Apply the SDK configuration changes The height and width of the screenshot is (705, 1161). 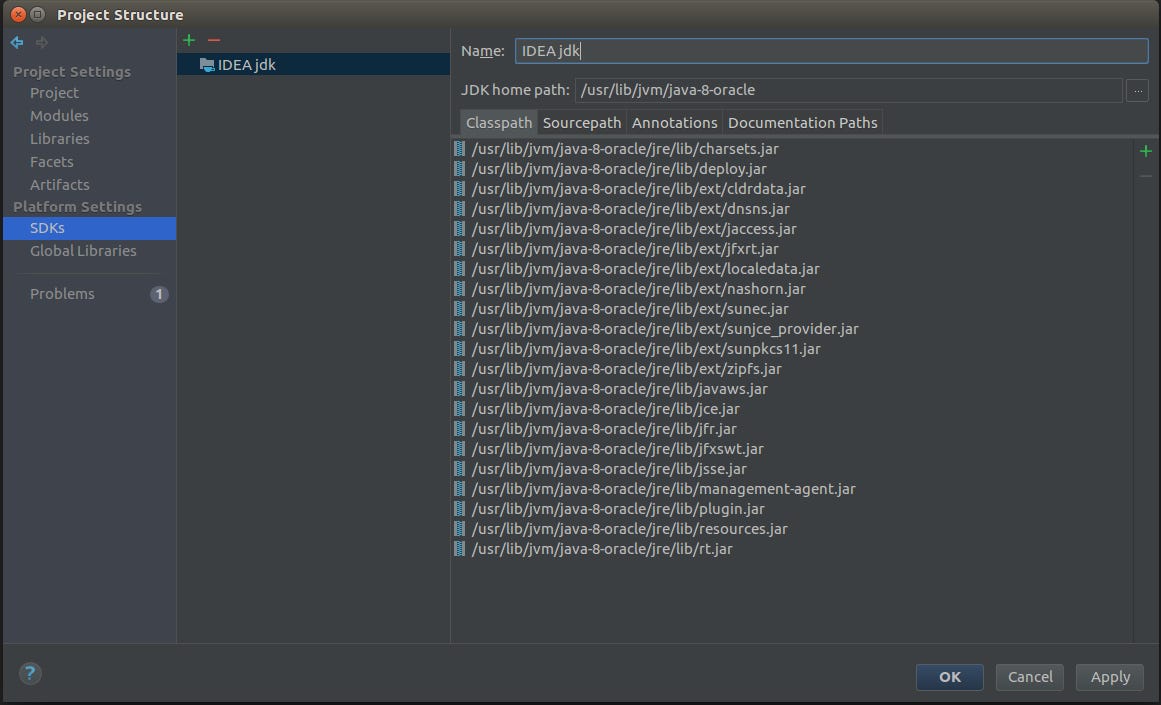pyautogui.click(x=1109, y=677)
